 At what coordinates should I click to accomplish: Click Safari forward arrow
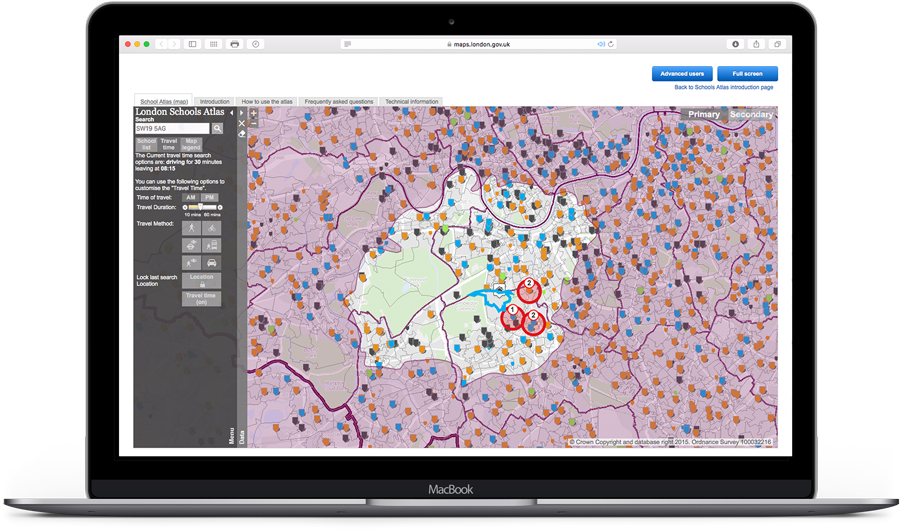[174, 44]
